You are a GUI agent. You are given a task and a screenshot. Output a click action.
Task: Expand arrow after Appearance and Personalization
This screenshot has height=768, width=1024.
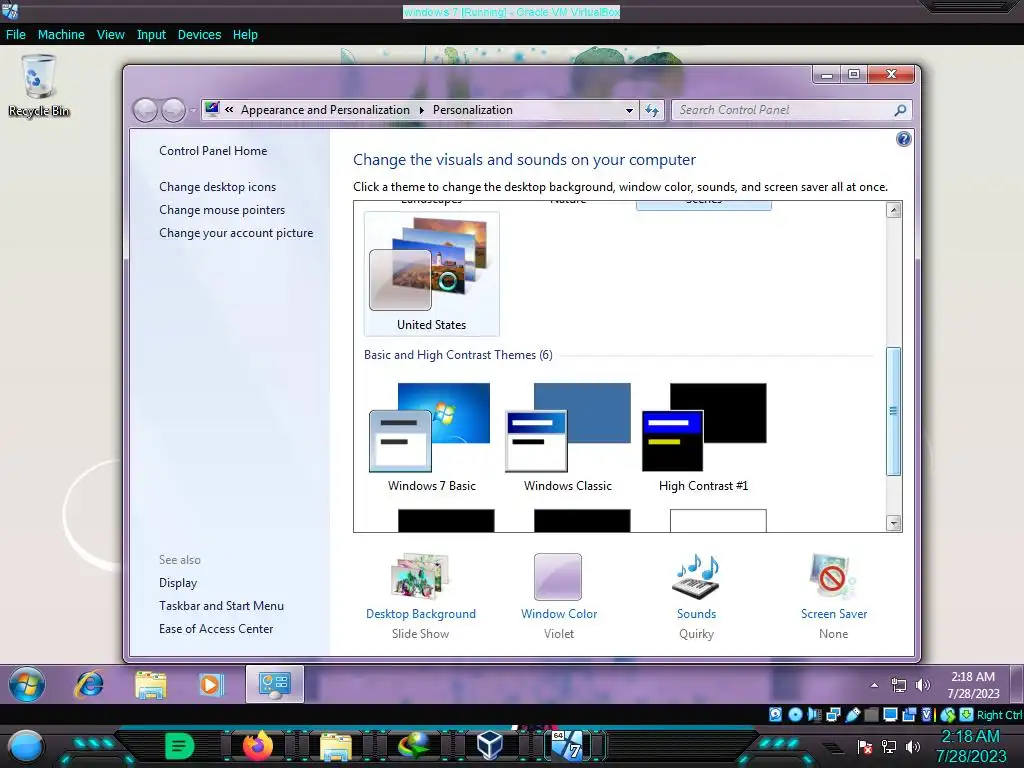(421, 110)
